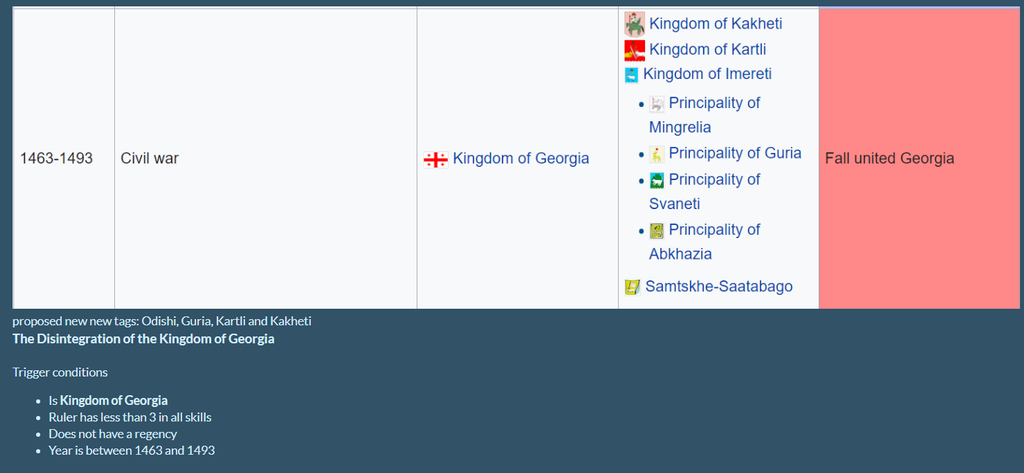
Task: Click the yellow Samtskhe-Saatabago flag icon
Action: (x=632, y=287)
